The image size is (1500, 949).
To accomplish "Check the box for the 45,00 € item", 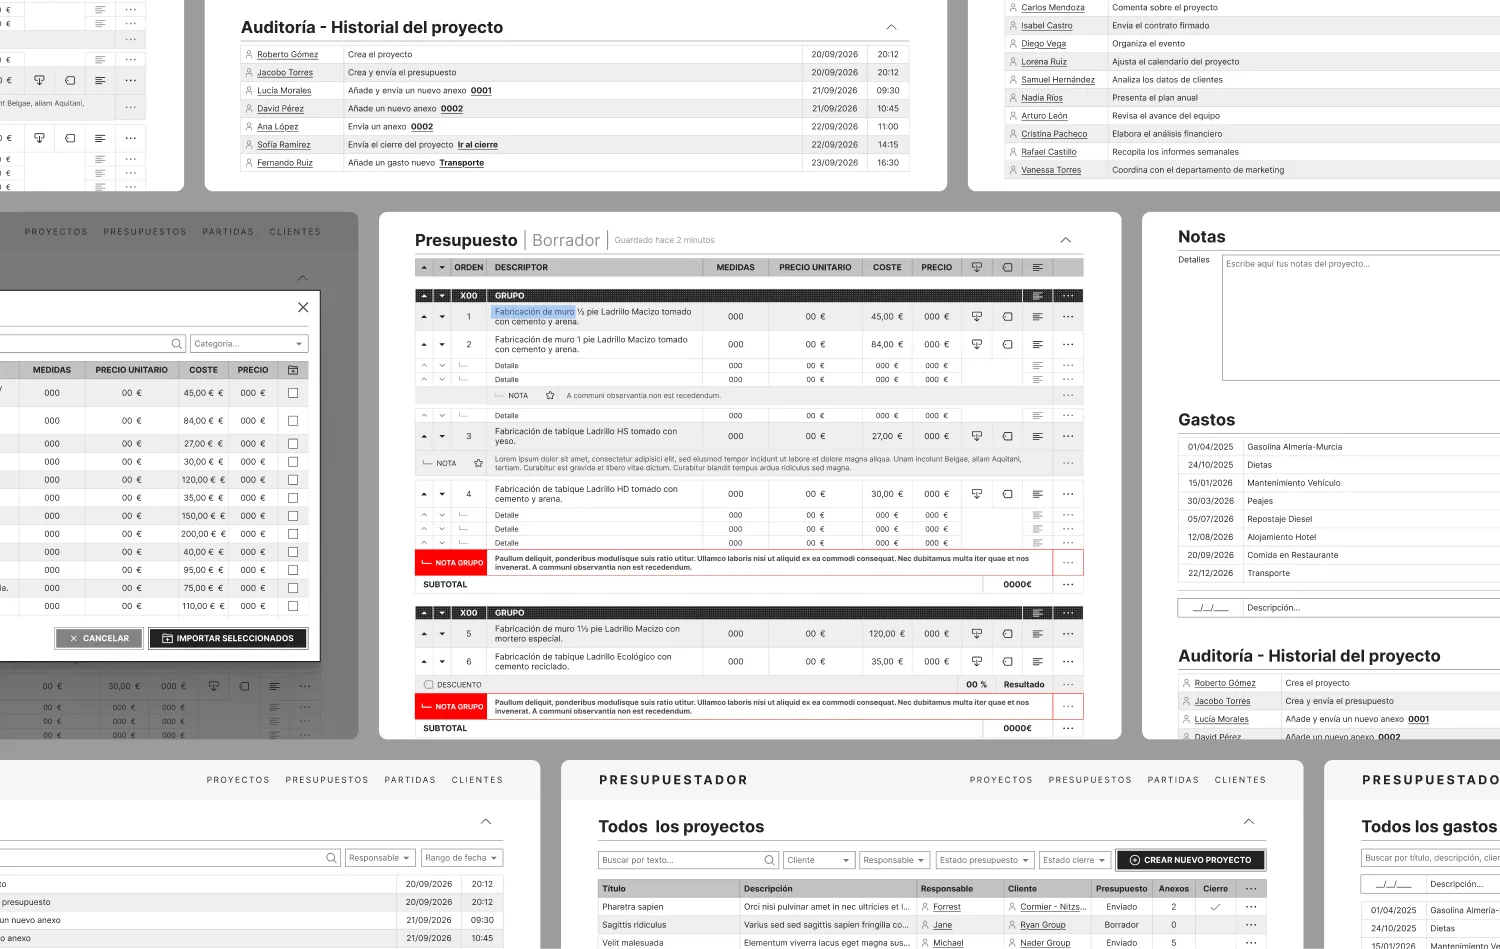I will pos(293,393).
